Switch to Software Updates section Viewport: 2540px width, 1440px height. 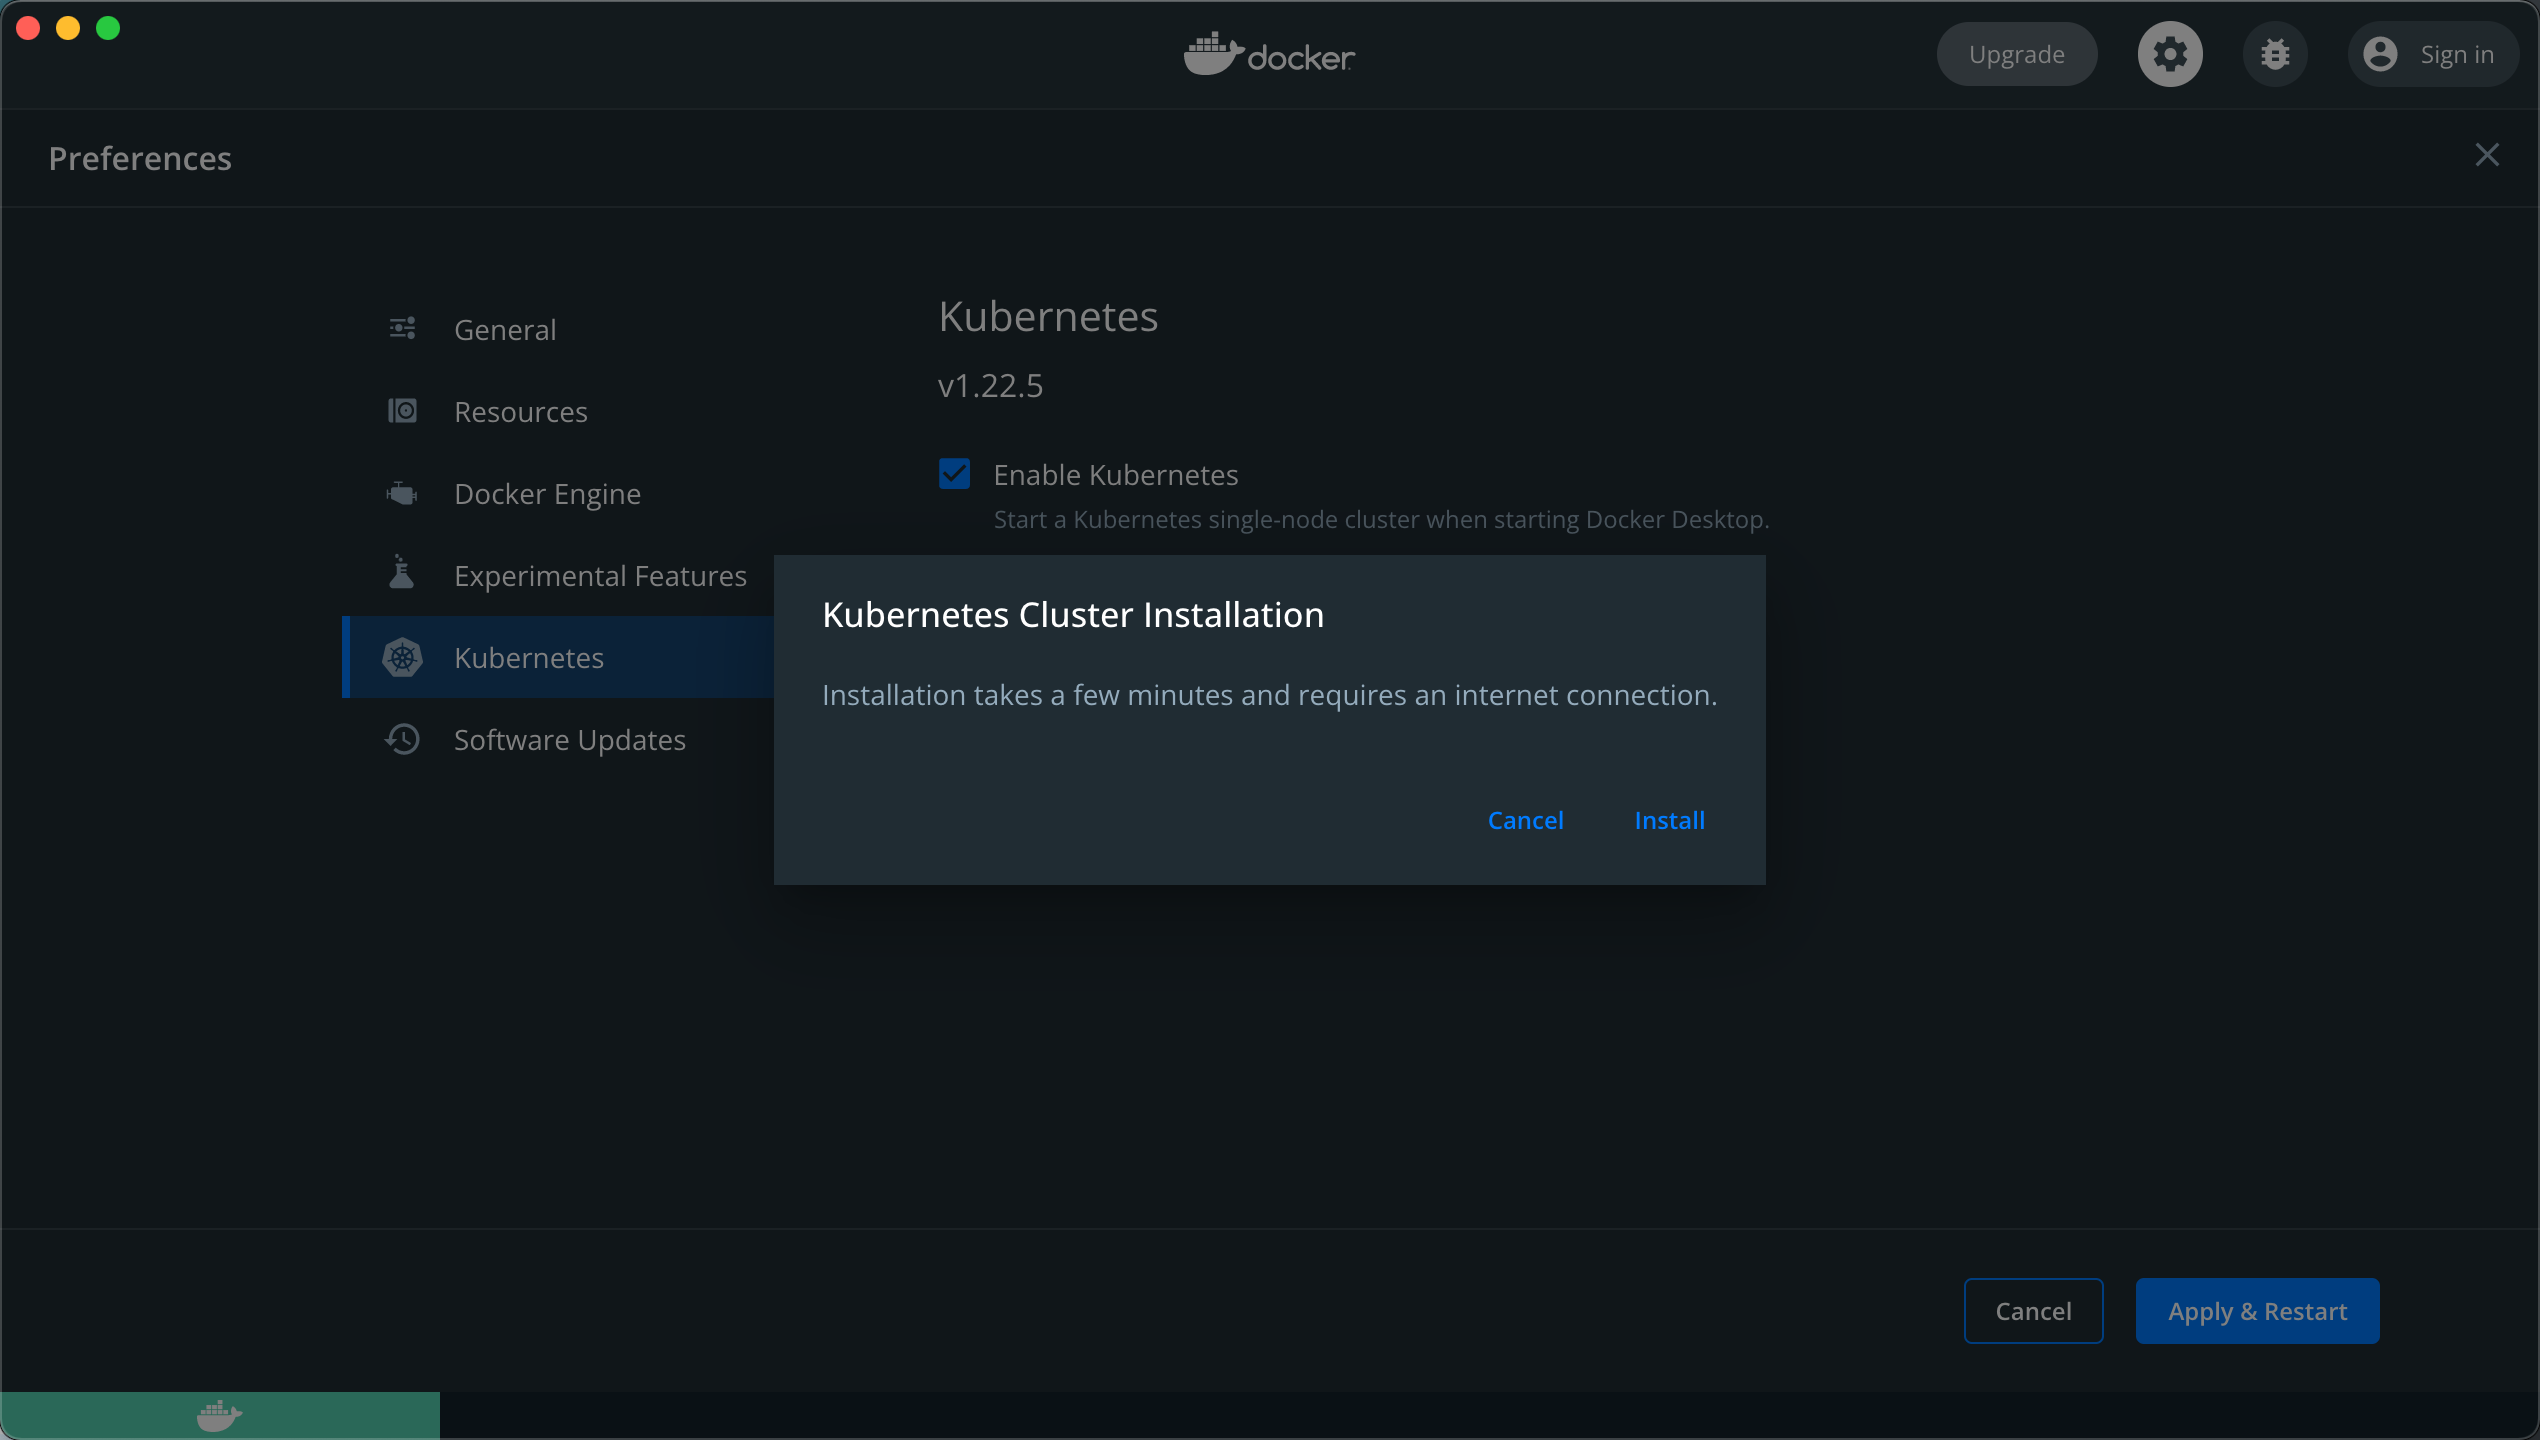pyautogui.click(x=569, y=739)
